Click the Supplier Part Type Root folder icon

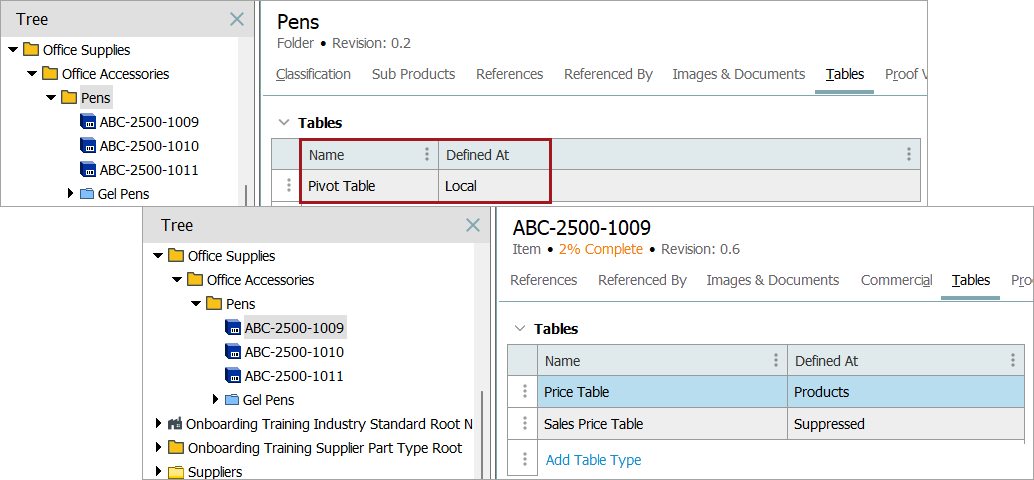click(x=176, y=448)
